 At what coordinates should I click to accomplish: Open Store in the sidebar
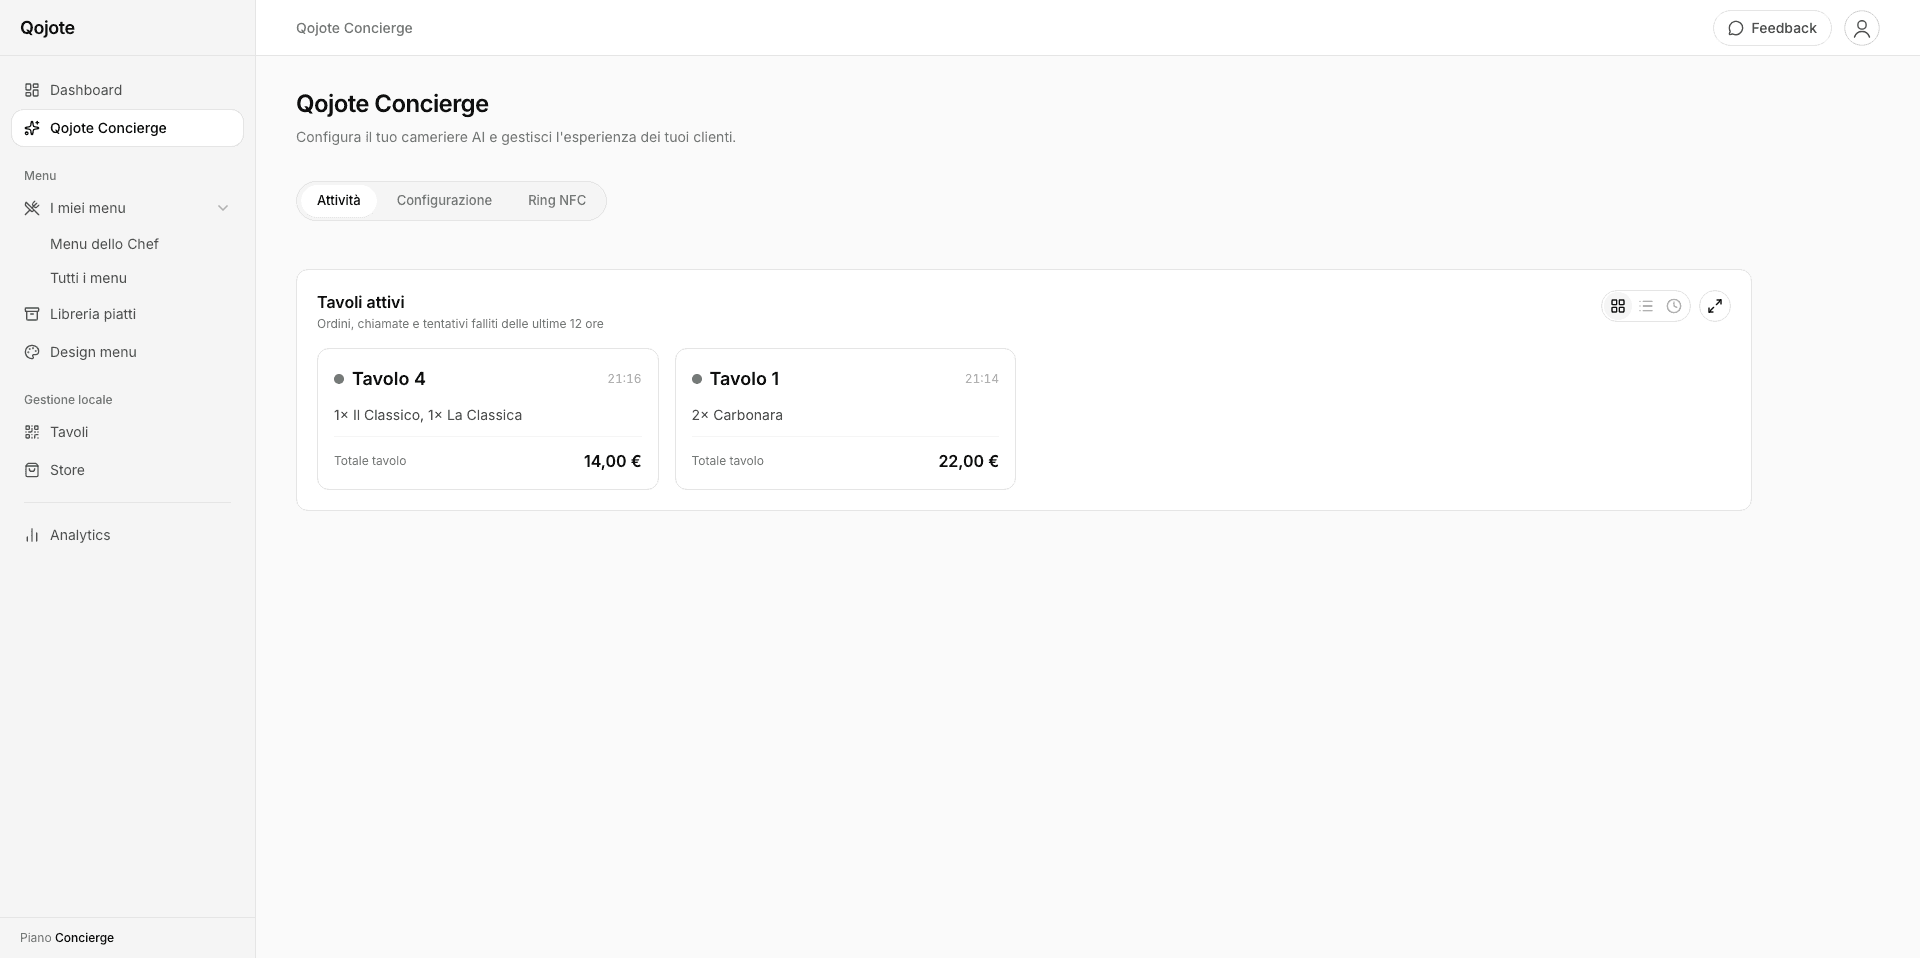pyautogui.click(x=127, y=470)
